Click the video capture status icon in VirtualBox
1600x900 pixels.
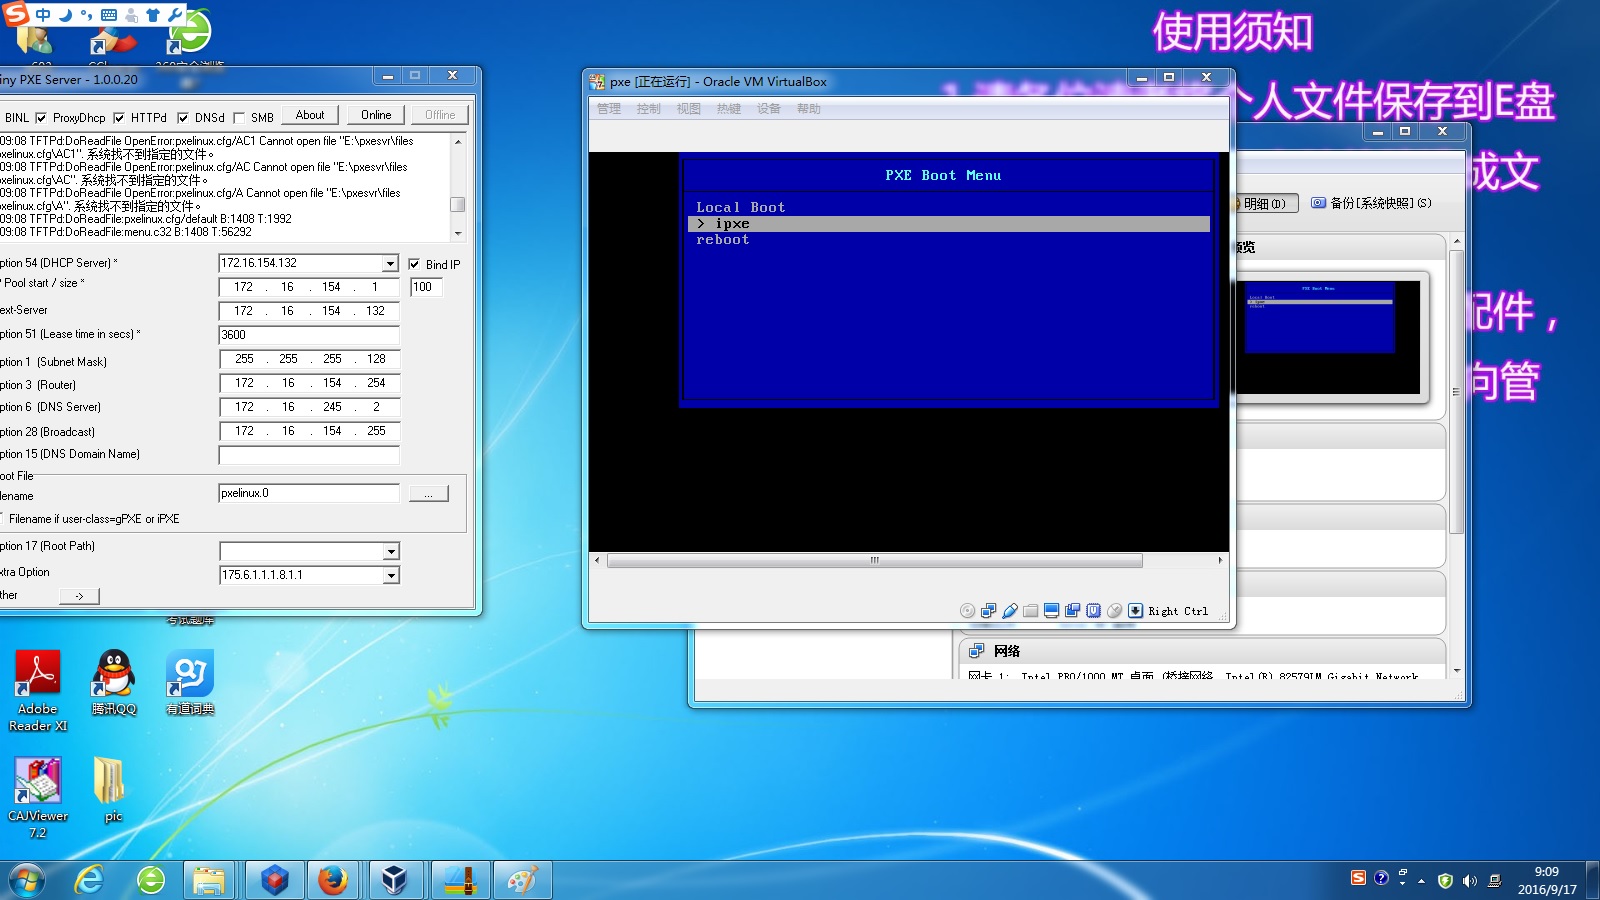click(1072, 611)
